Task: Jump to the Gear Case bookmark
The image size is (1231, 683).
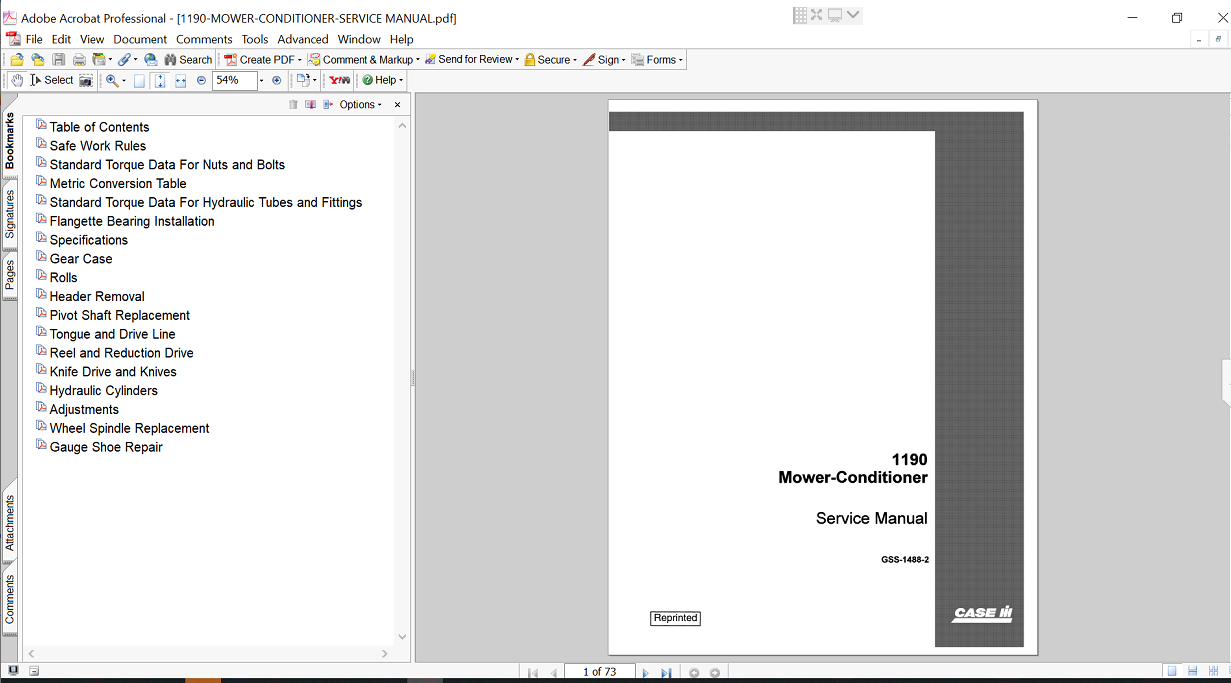Action: tap(81, 258)
